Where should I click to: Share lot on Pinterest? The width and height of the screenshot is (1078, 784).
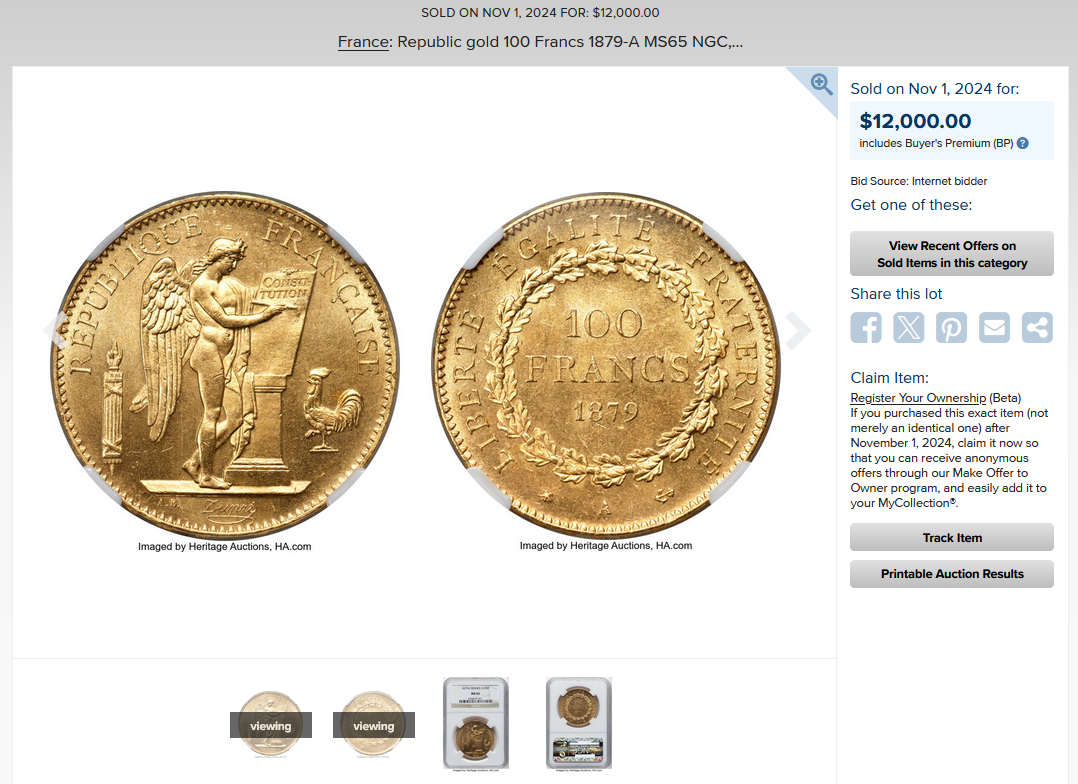[x=952, y=327]
